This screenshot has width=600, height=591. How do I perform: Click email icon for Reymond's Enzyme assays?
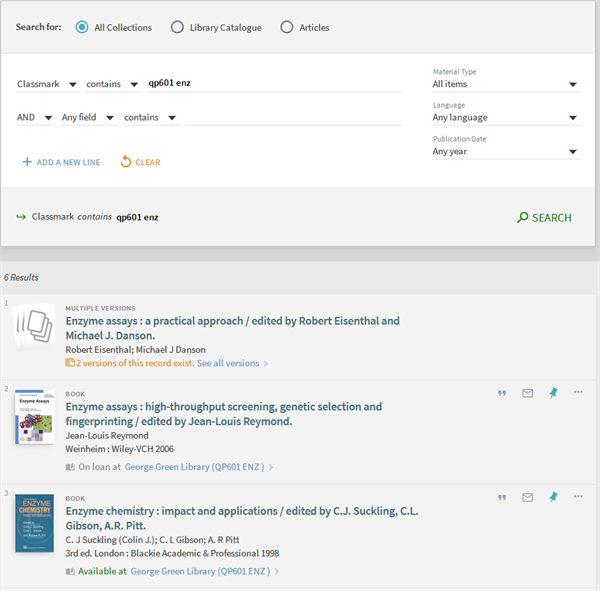[527, 393]
